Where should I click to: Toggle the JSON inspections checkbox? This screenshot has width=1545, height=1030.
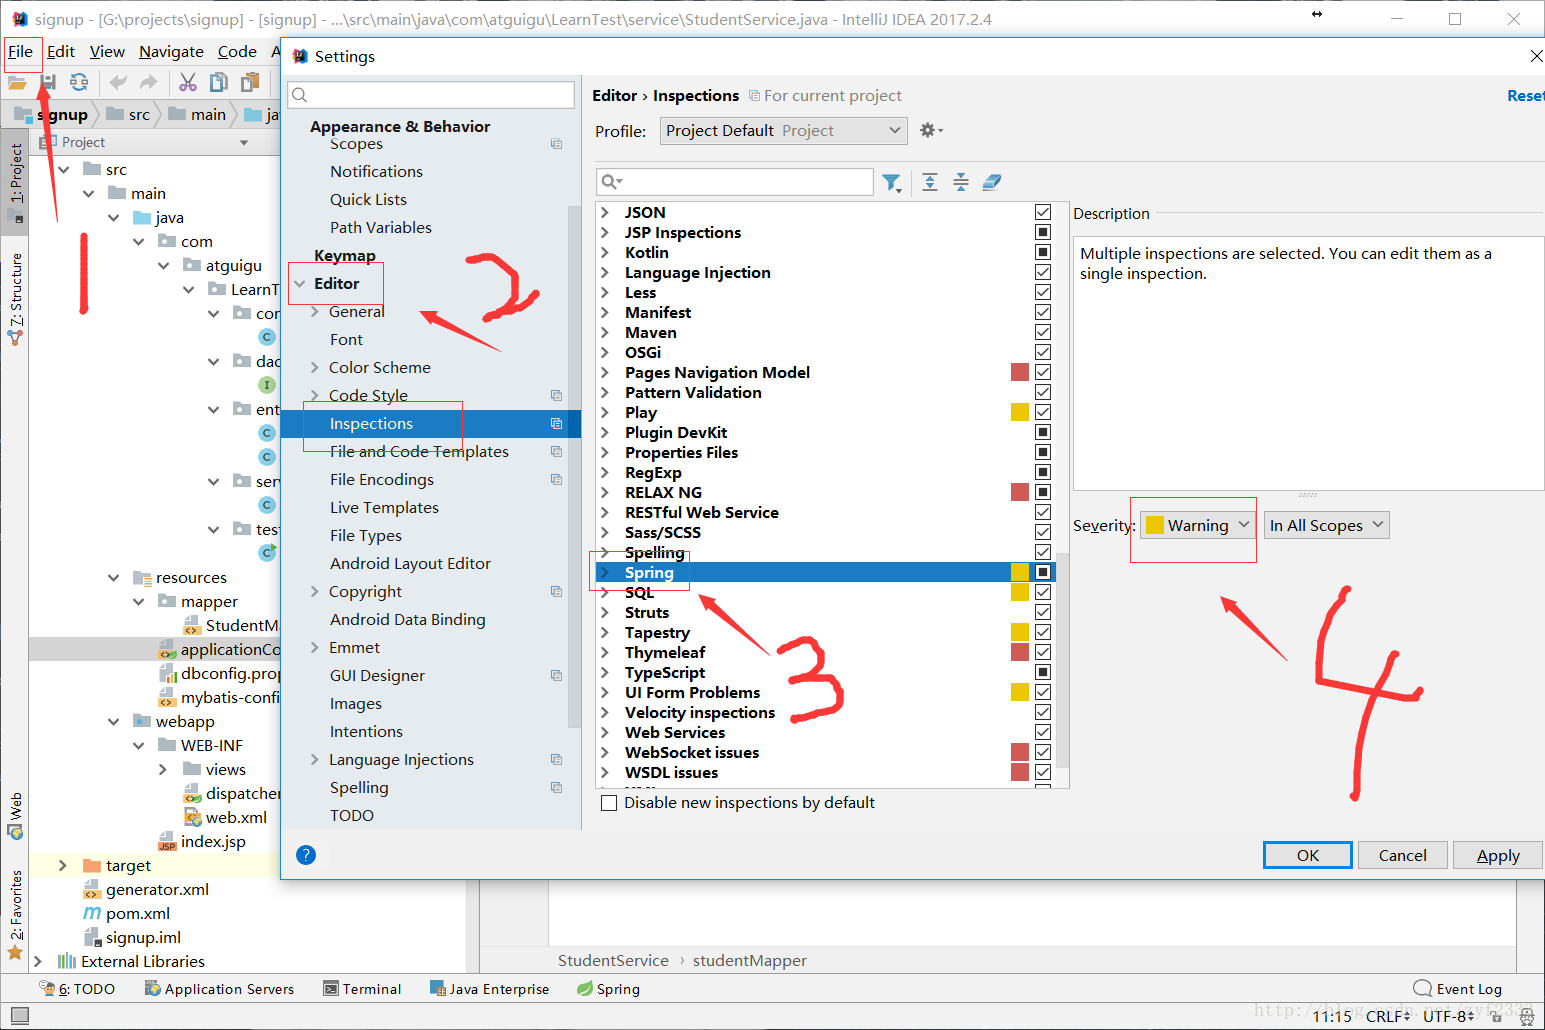(x=1043, y=212)
